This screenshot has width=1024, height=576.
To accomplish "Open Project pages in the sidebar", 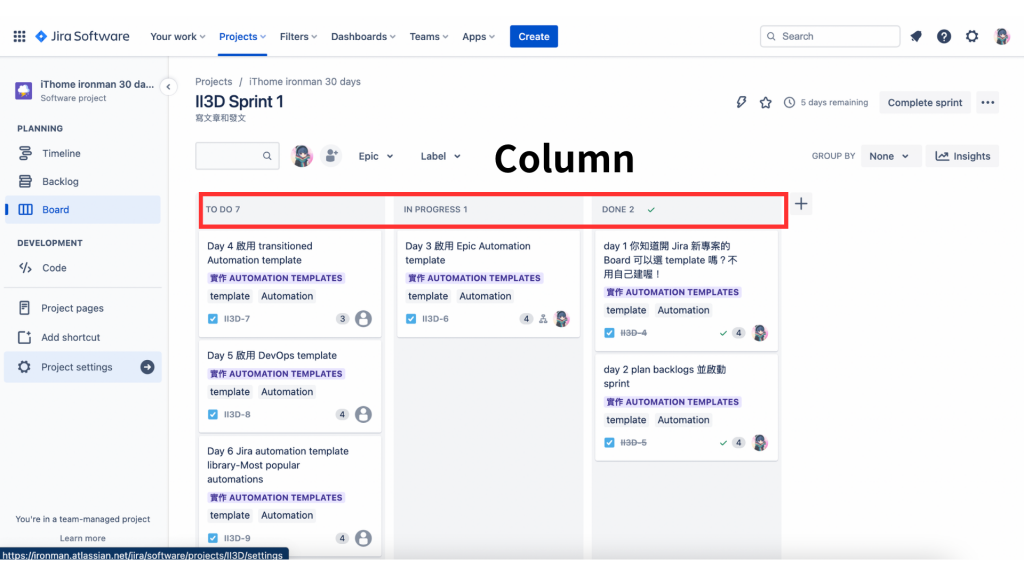I will (82, 308).
